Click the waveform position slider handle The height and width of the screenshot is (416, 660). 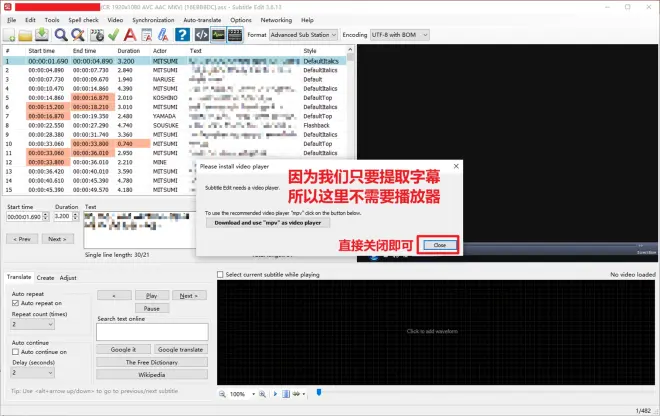(319, 392)
